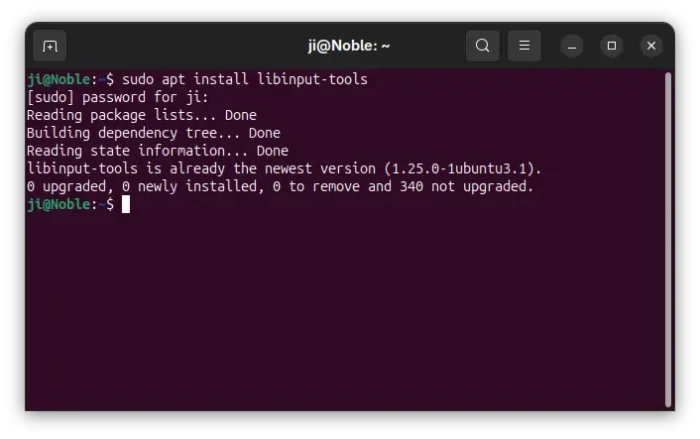Click the ji@Noble prompt on first line
700x439 pixels.
pyautogui.click(x=62, y=79)
